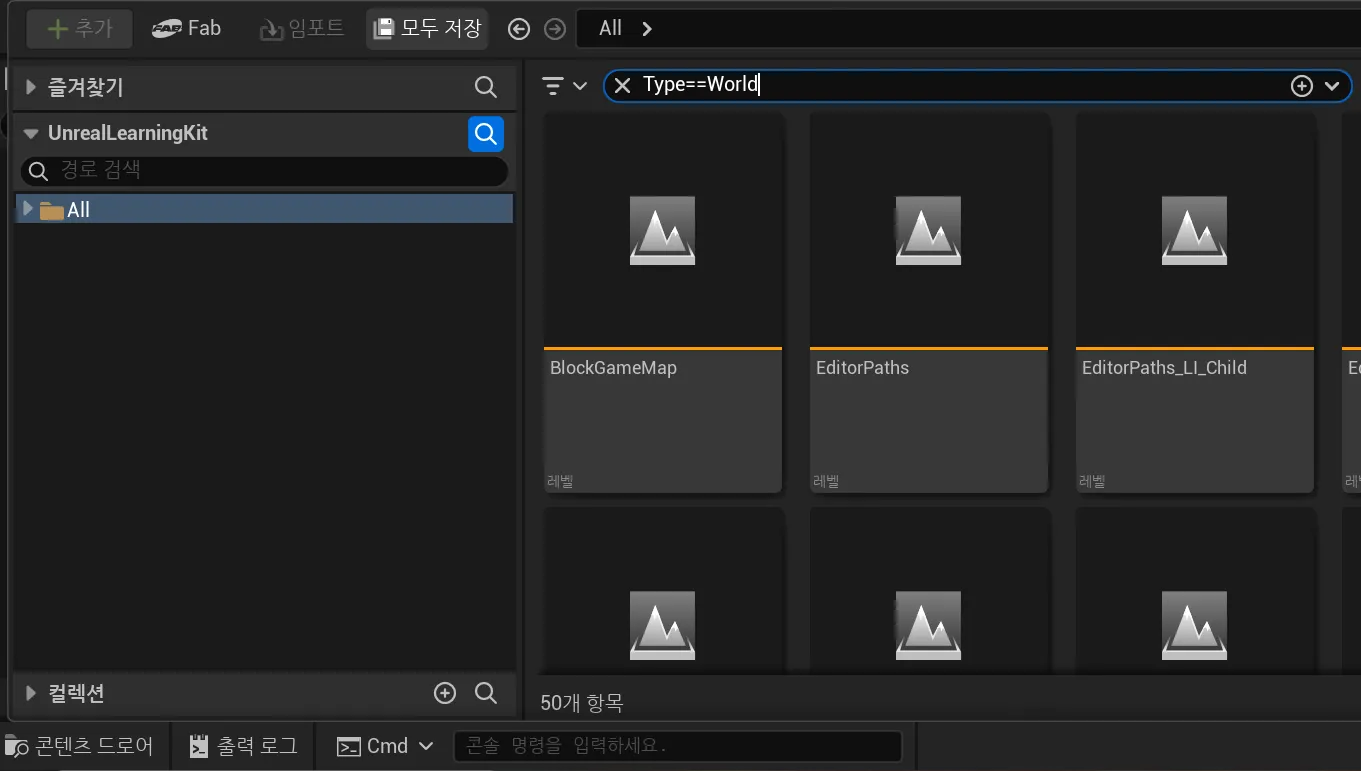Click the green 추가 (Add) button

(x=79, y=29)
